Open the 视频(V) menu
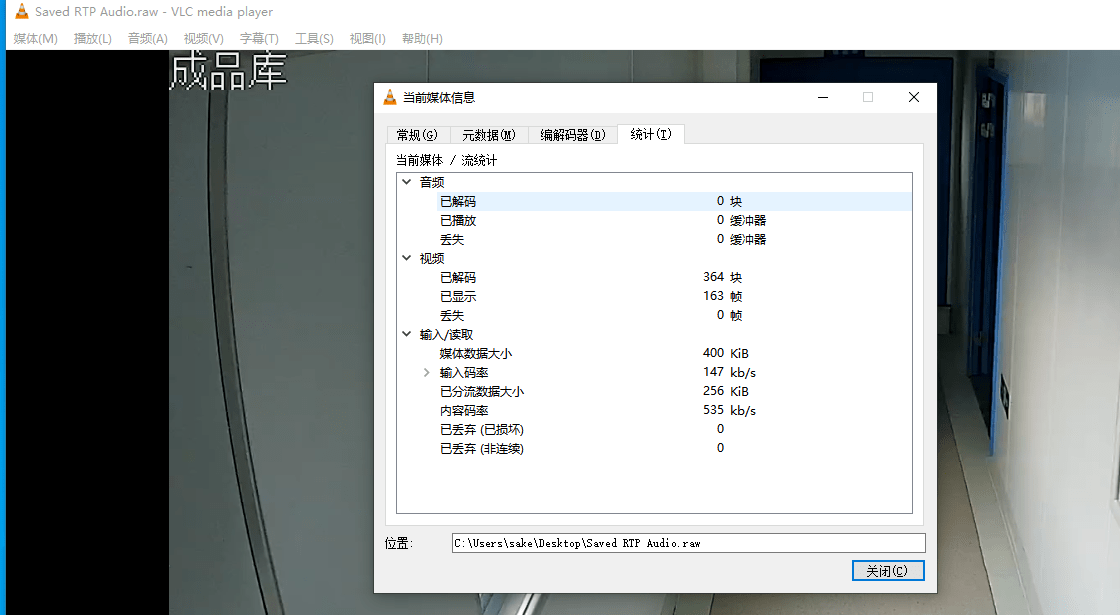Screen dimensions: 1120x615 pos(204,39)
